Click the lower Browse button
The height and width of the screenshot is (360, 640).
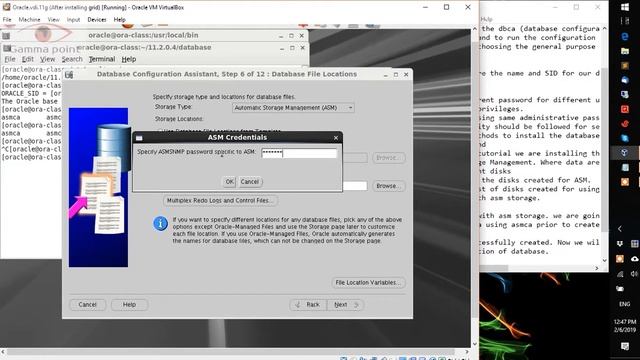(388, 186)
